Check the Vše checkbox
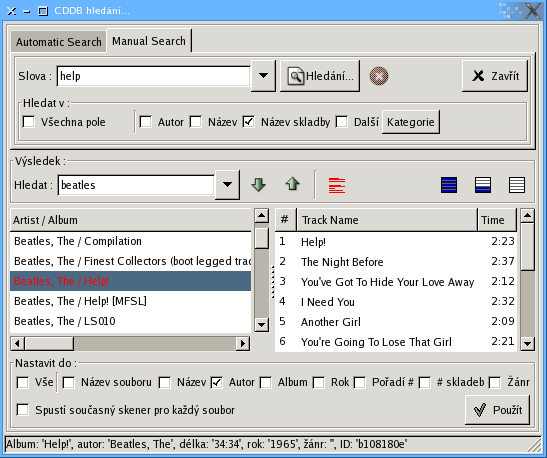This screenshot has height=458, width=547. point(23,382)
